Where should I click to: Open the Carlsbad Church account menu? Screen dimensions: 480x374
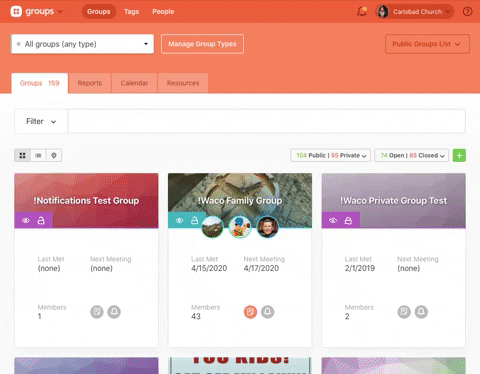click(x=415, y=12)
